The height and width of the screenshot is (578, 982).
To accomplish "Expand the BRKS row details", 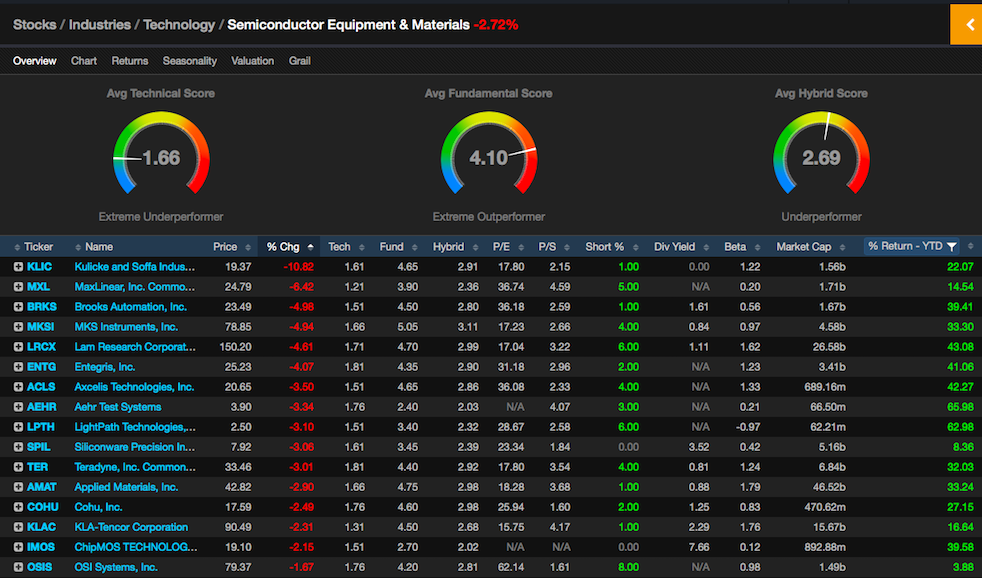I will pos(18,307).
